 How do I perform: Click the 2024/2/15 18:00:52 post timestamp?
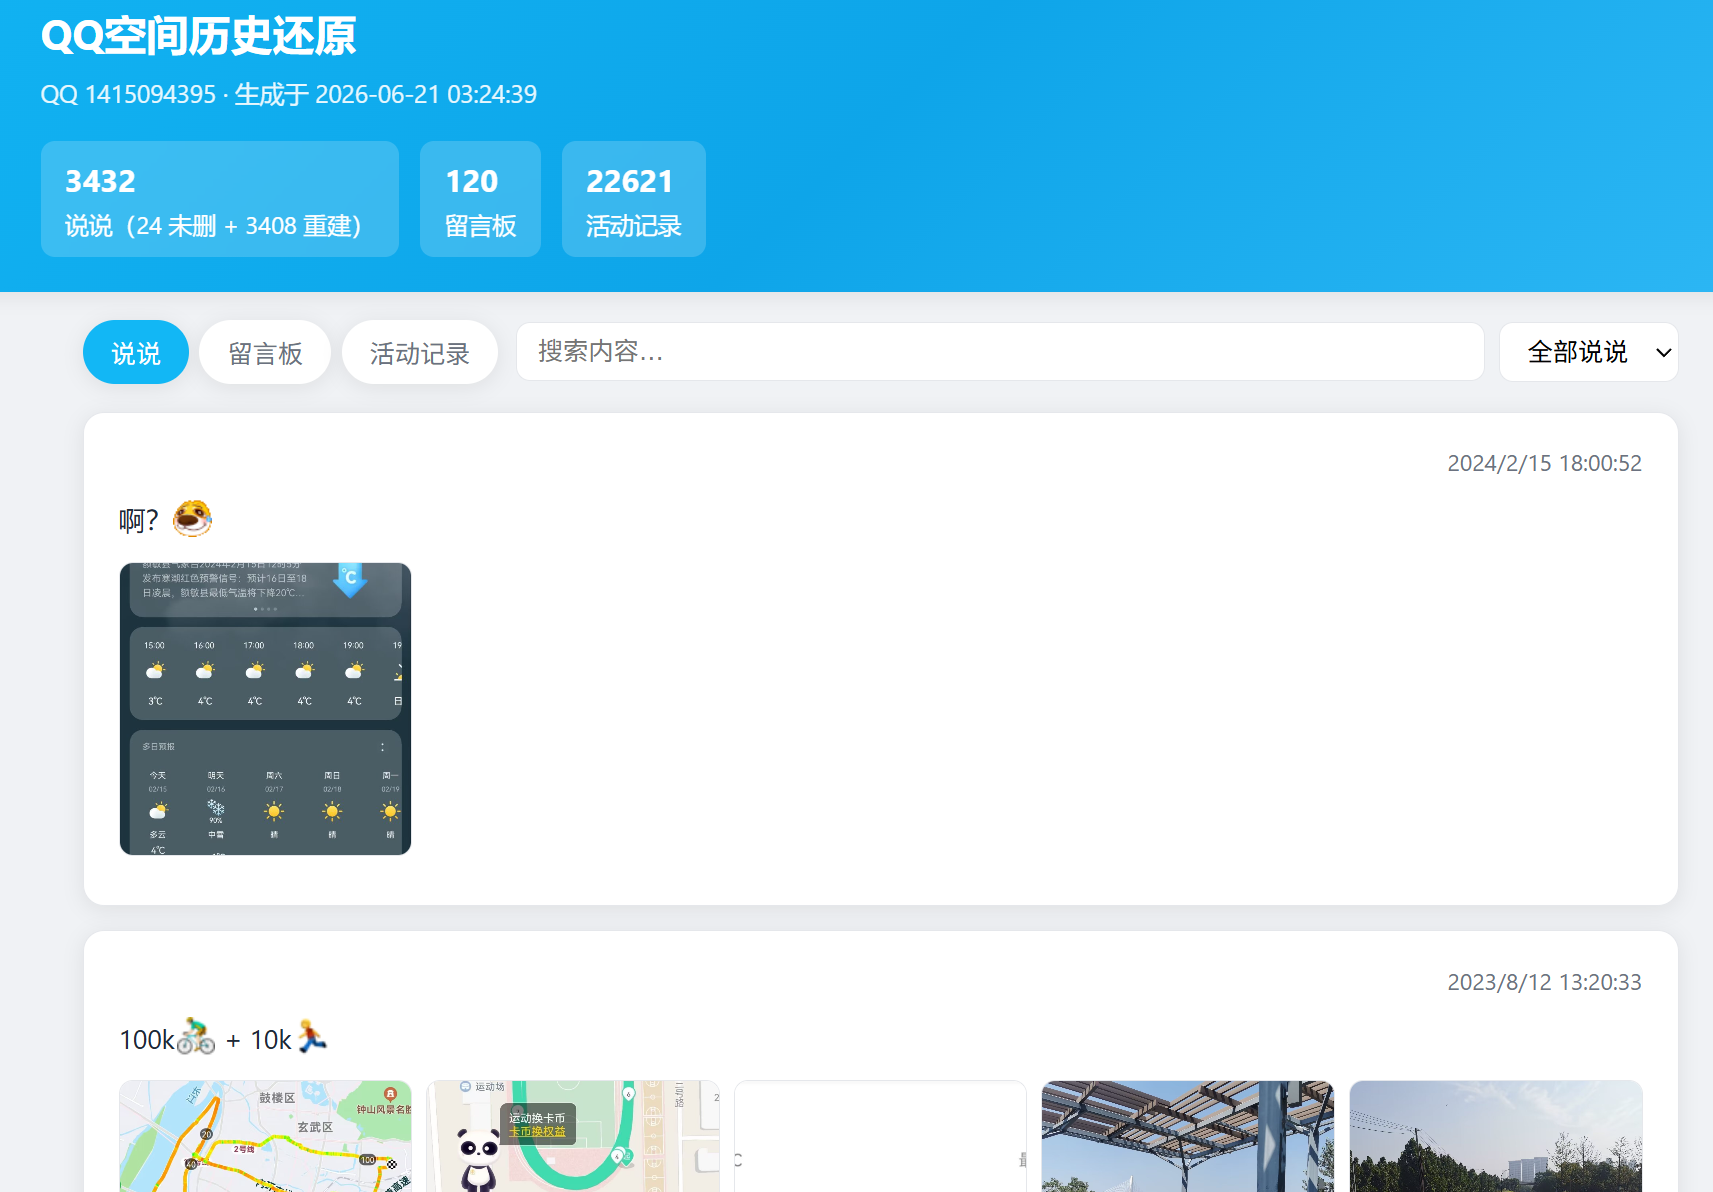pos(1544,463)
